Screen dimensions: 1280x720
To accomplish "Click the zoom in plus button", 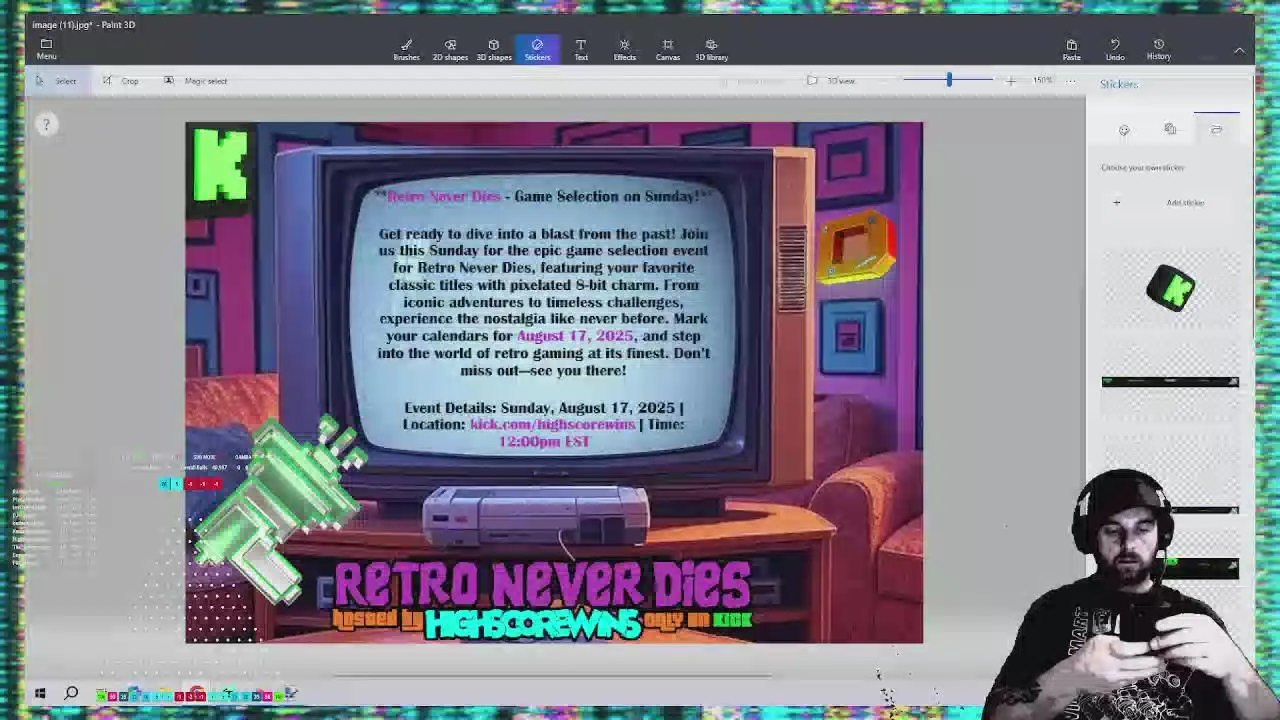I will (1010, 81).
